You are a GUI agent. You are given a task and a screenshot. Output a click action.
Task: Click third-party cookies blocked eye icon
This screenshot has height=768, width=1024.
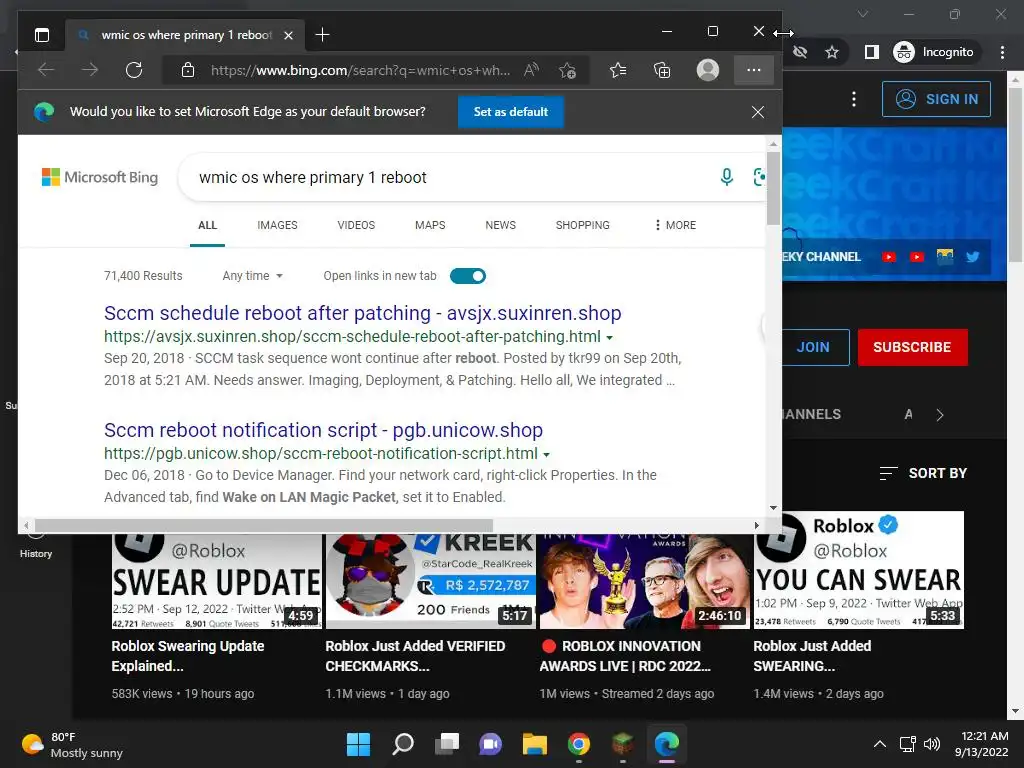[x=799, y=52]
